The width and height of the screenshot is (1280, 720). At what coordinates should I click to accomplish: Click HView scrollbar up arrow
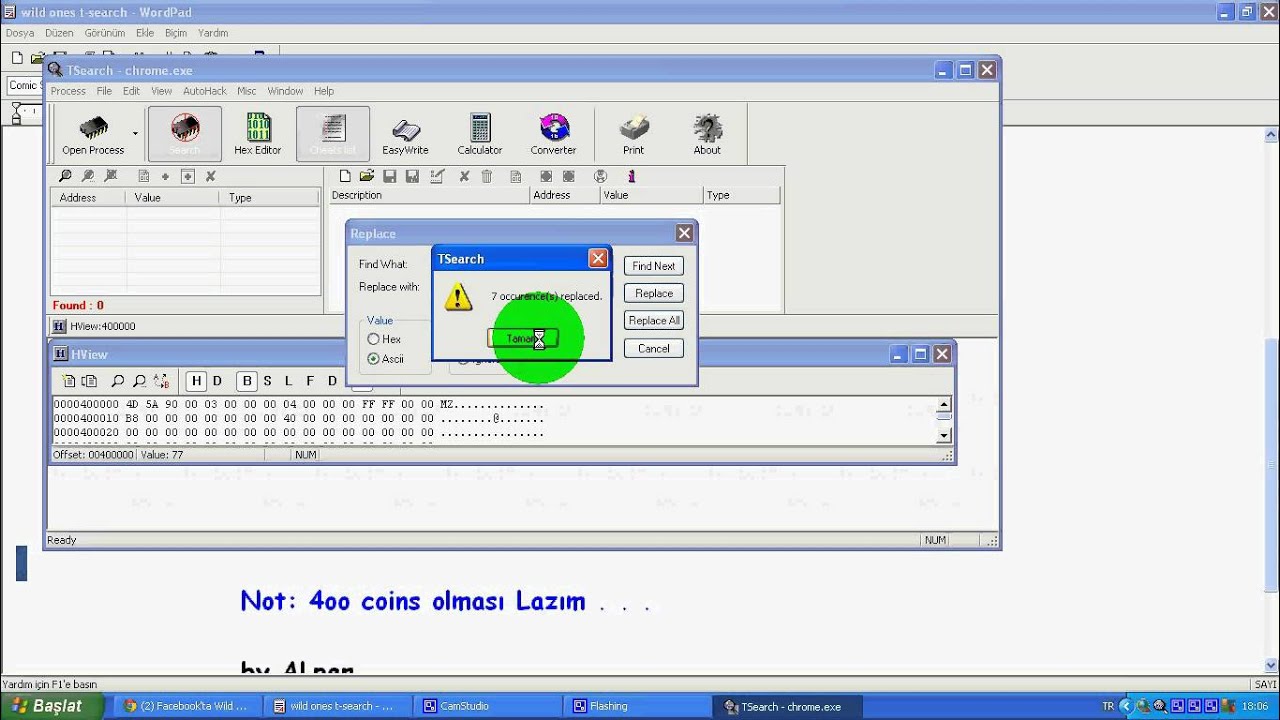(x=944, y=405)
